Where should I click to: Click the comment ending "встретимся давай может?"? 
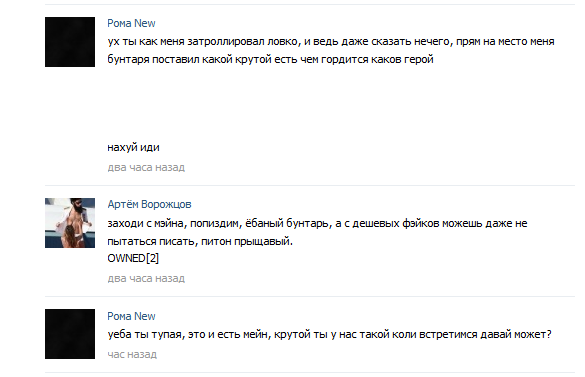tap(329, 334)
